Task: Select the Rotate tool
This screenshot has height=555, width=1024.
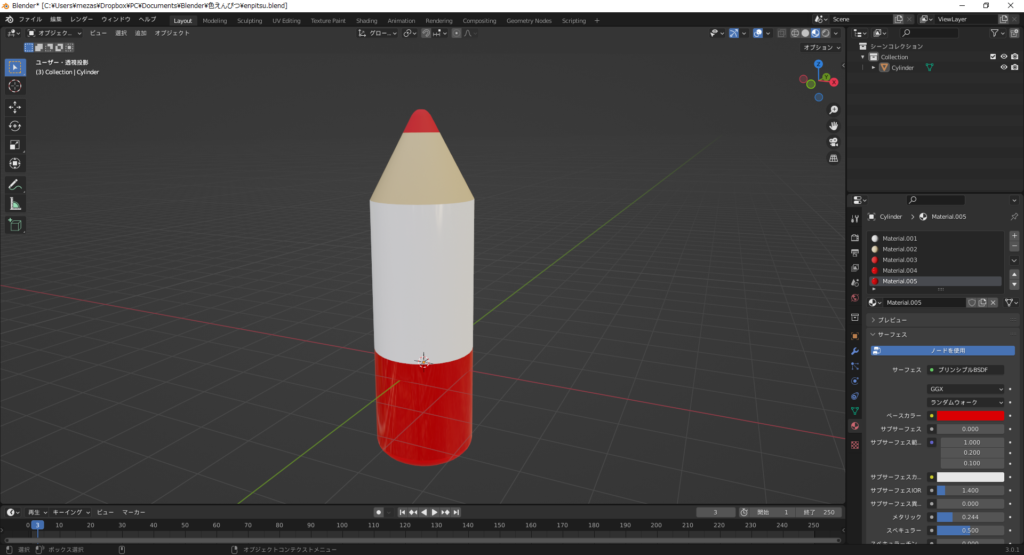Action: (x=15, y=126)
